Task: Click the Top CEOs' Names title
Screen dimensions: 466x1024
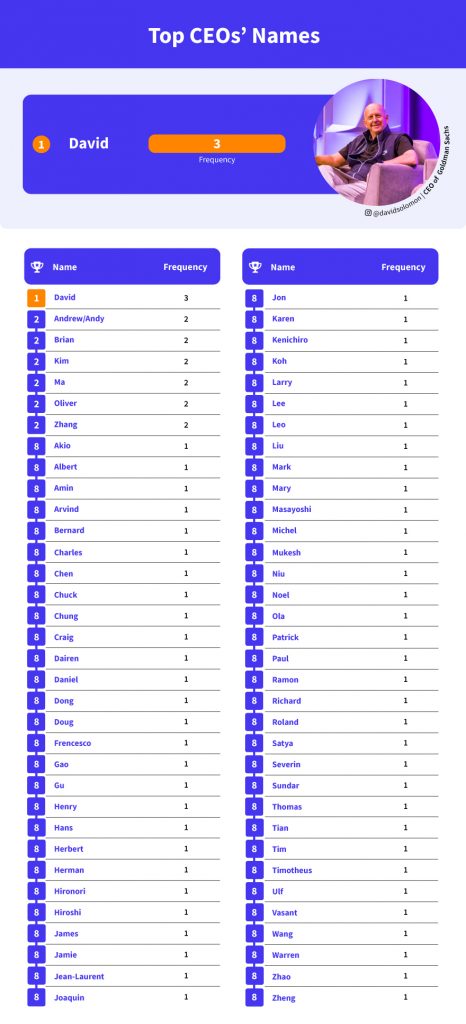Action: point(234,35)
